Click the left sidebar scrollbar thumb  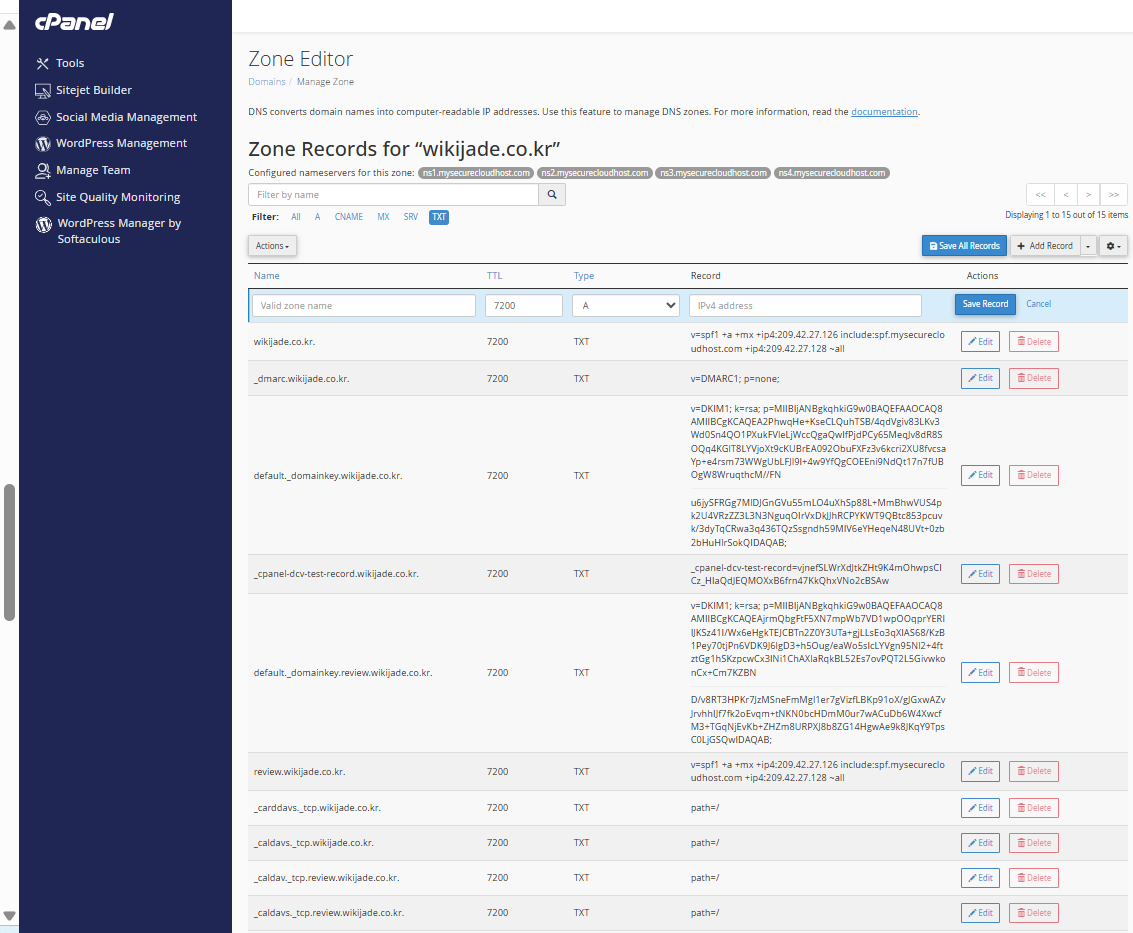click(9, 553)
